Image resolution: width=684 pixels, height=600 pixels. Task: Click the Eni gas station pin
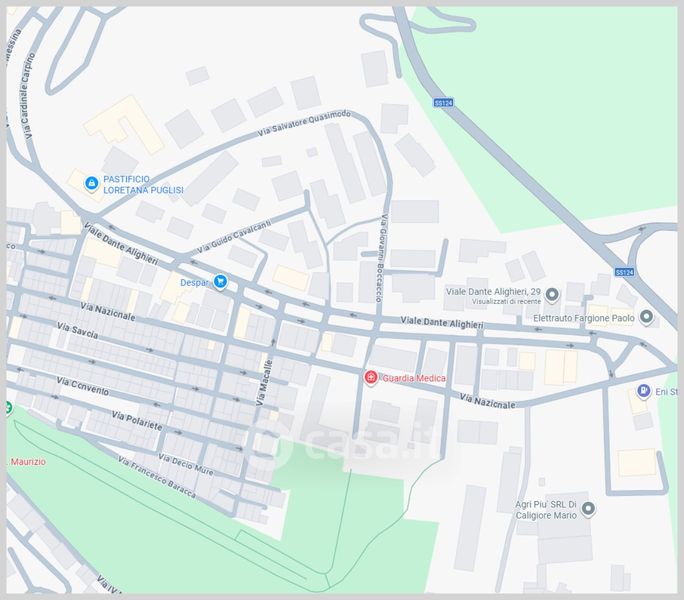click(x=643, y=391)
